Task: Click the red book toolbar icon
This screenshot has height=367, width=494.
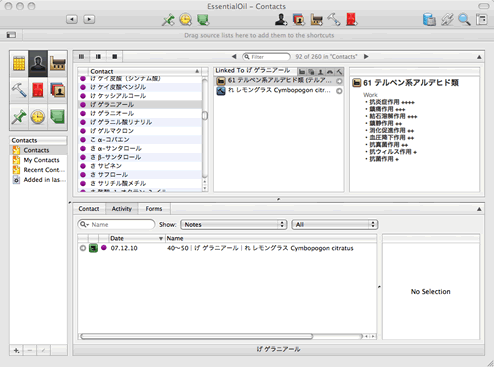Action: [x=351, y=20]
